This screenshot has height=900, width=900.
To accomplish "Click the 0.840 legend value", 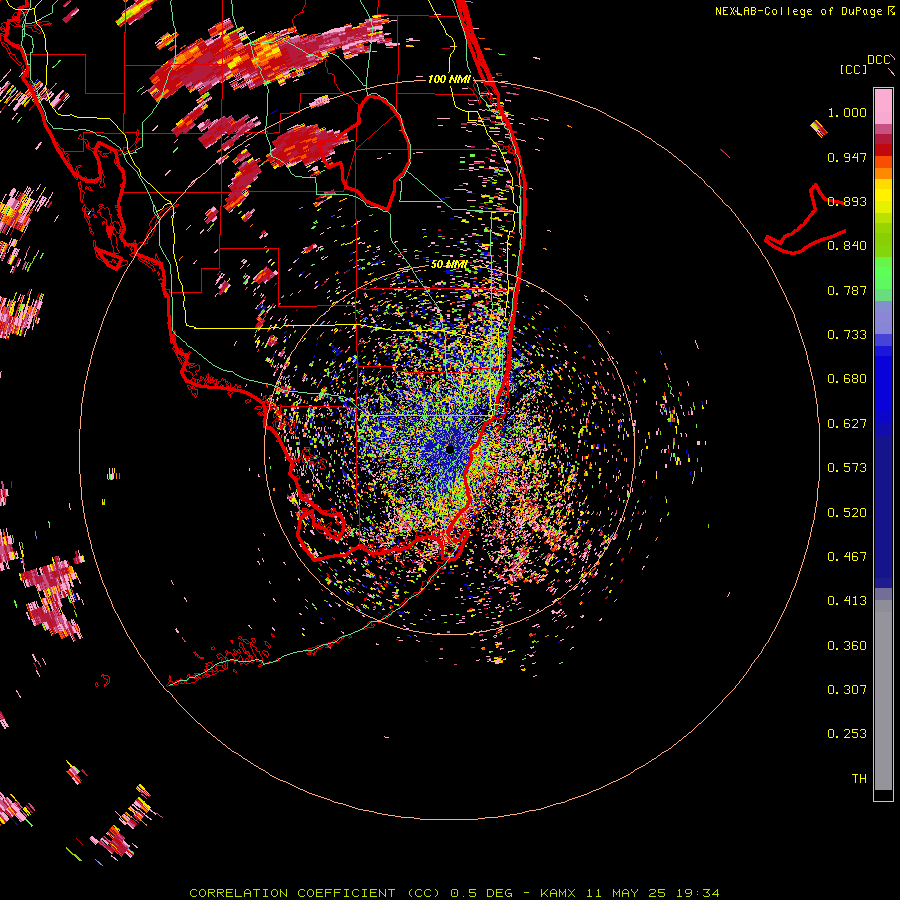I will [x=847, y=246].
